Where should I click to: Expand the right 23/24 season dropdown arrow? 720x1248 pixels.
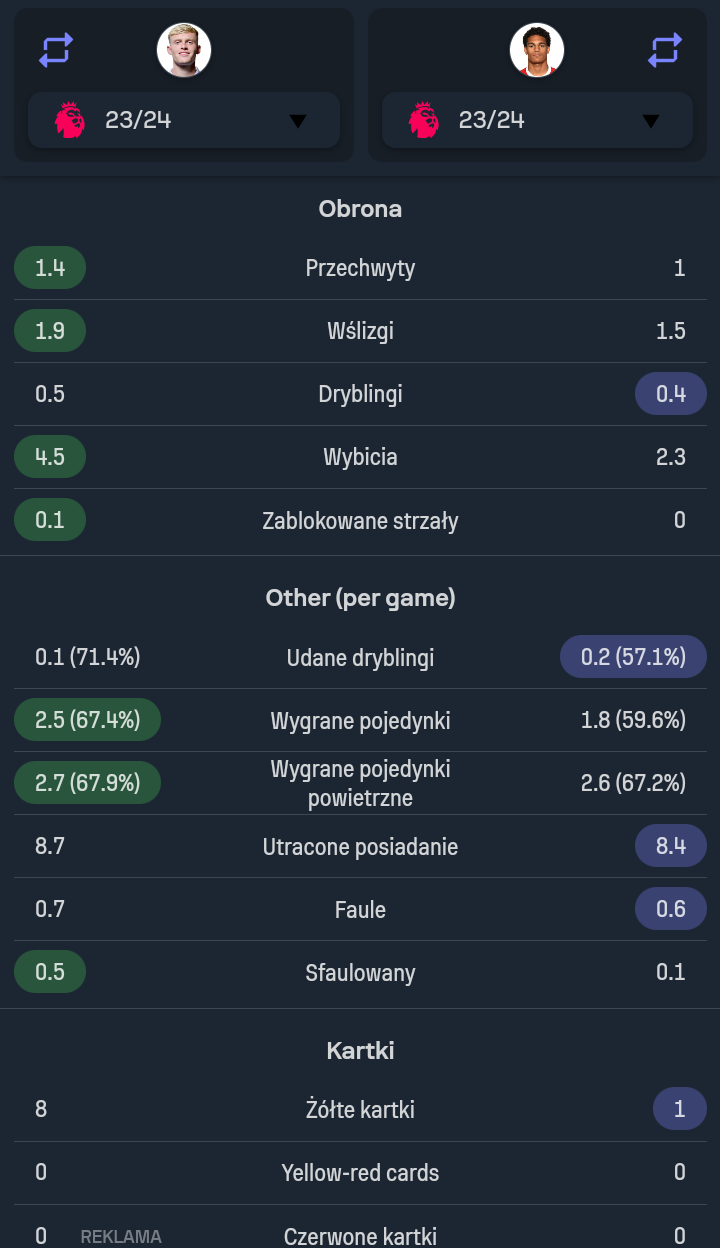point(651,121)
